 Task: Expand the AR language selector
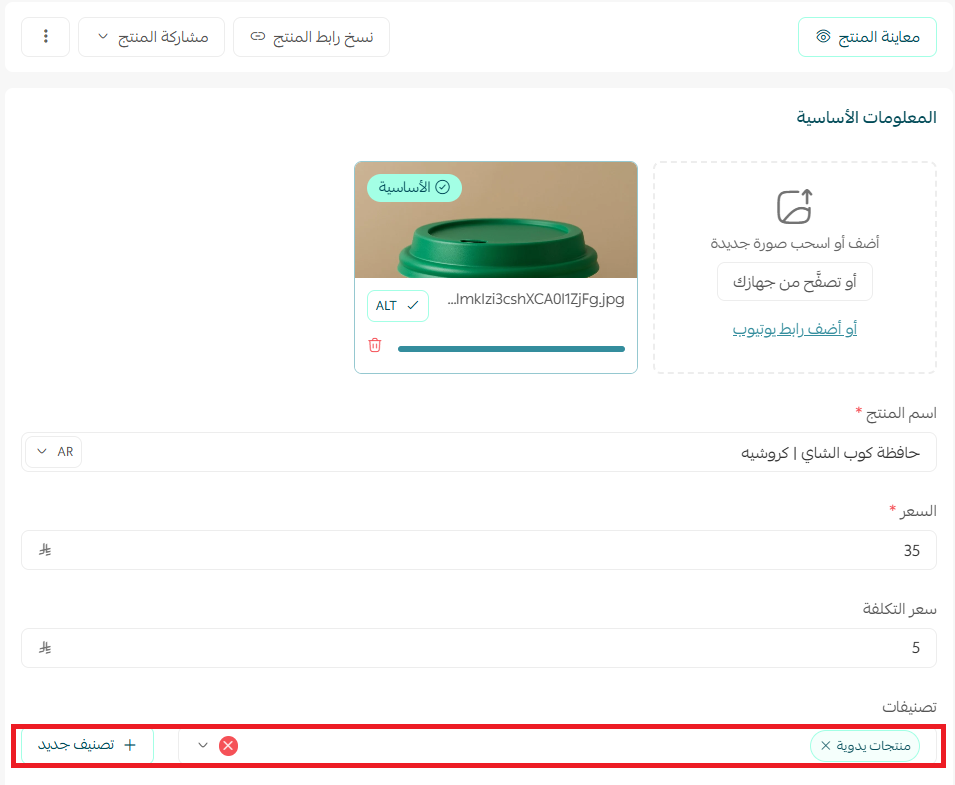coord(54,452)
